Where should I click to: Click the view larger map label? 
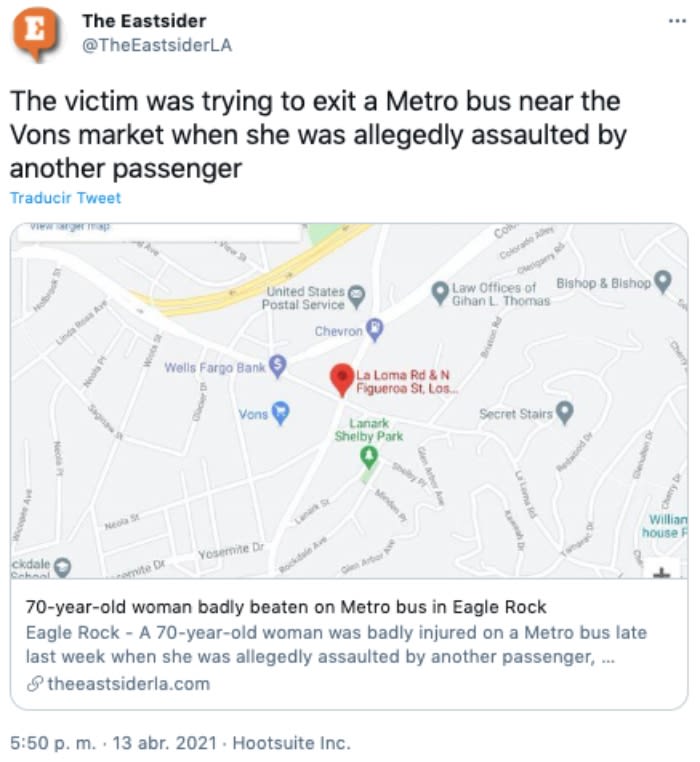(70, 228)
